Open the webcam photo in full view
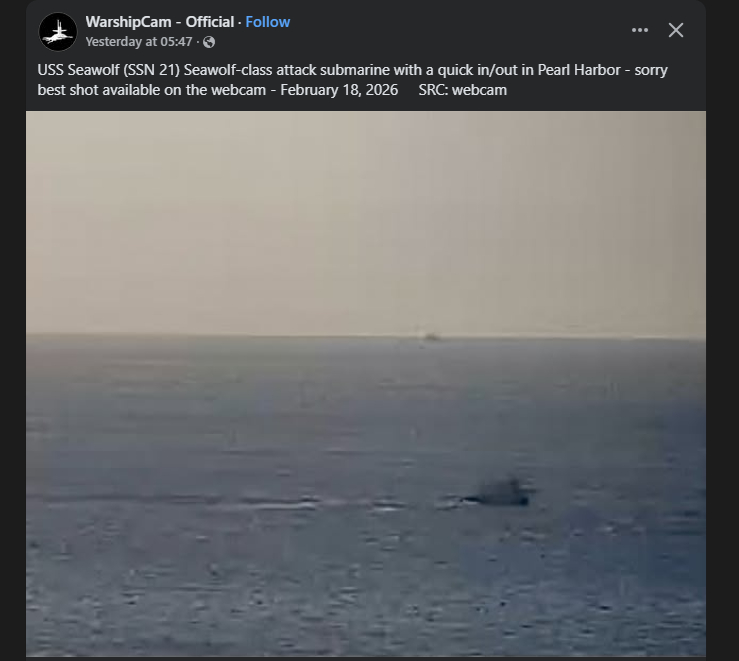Screen dimensions: 739x661 point(366,384)
